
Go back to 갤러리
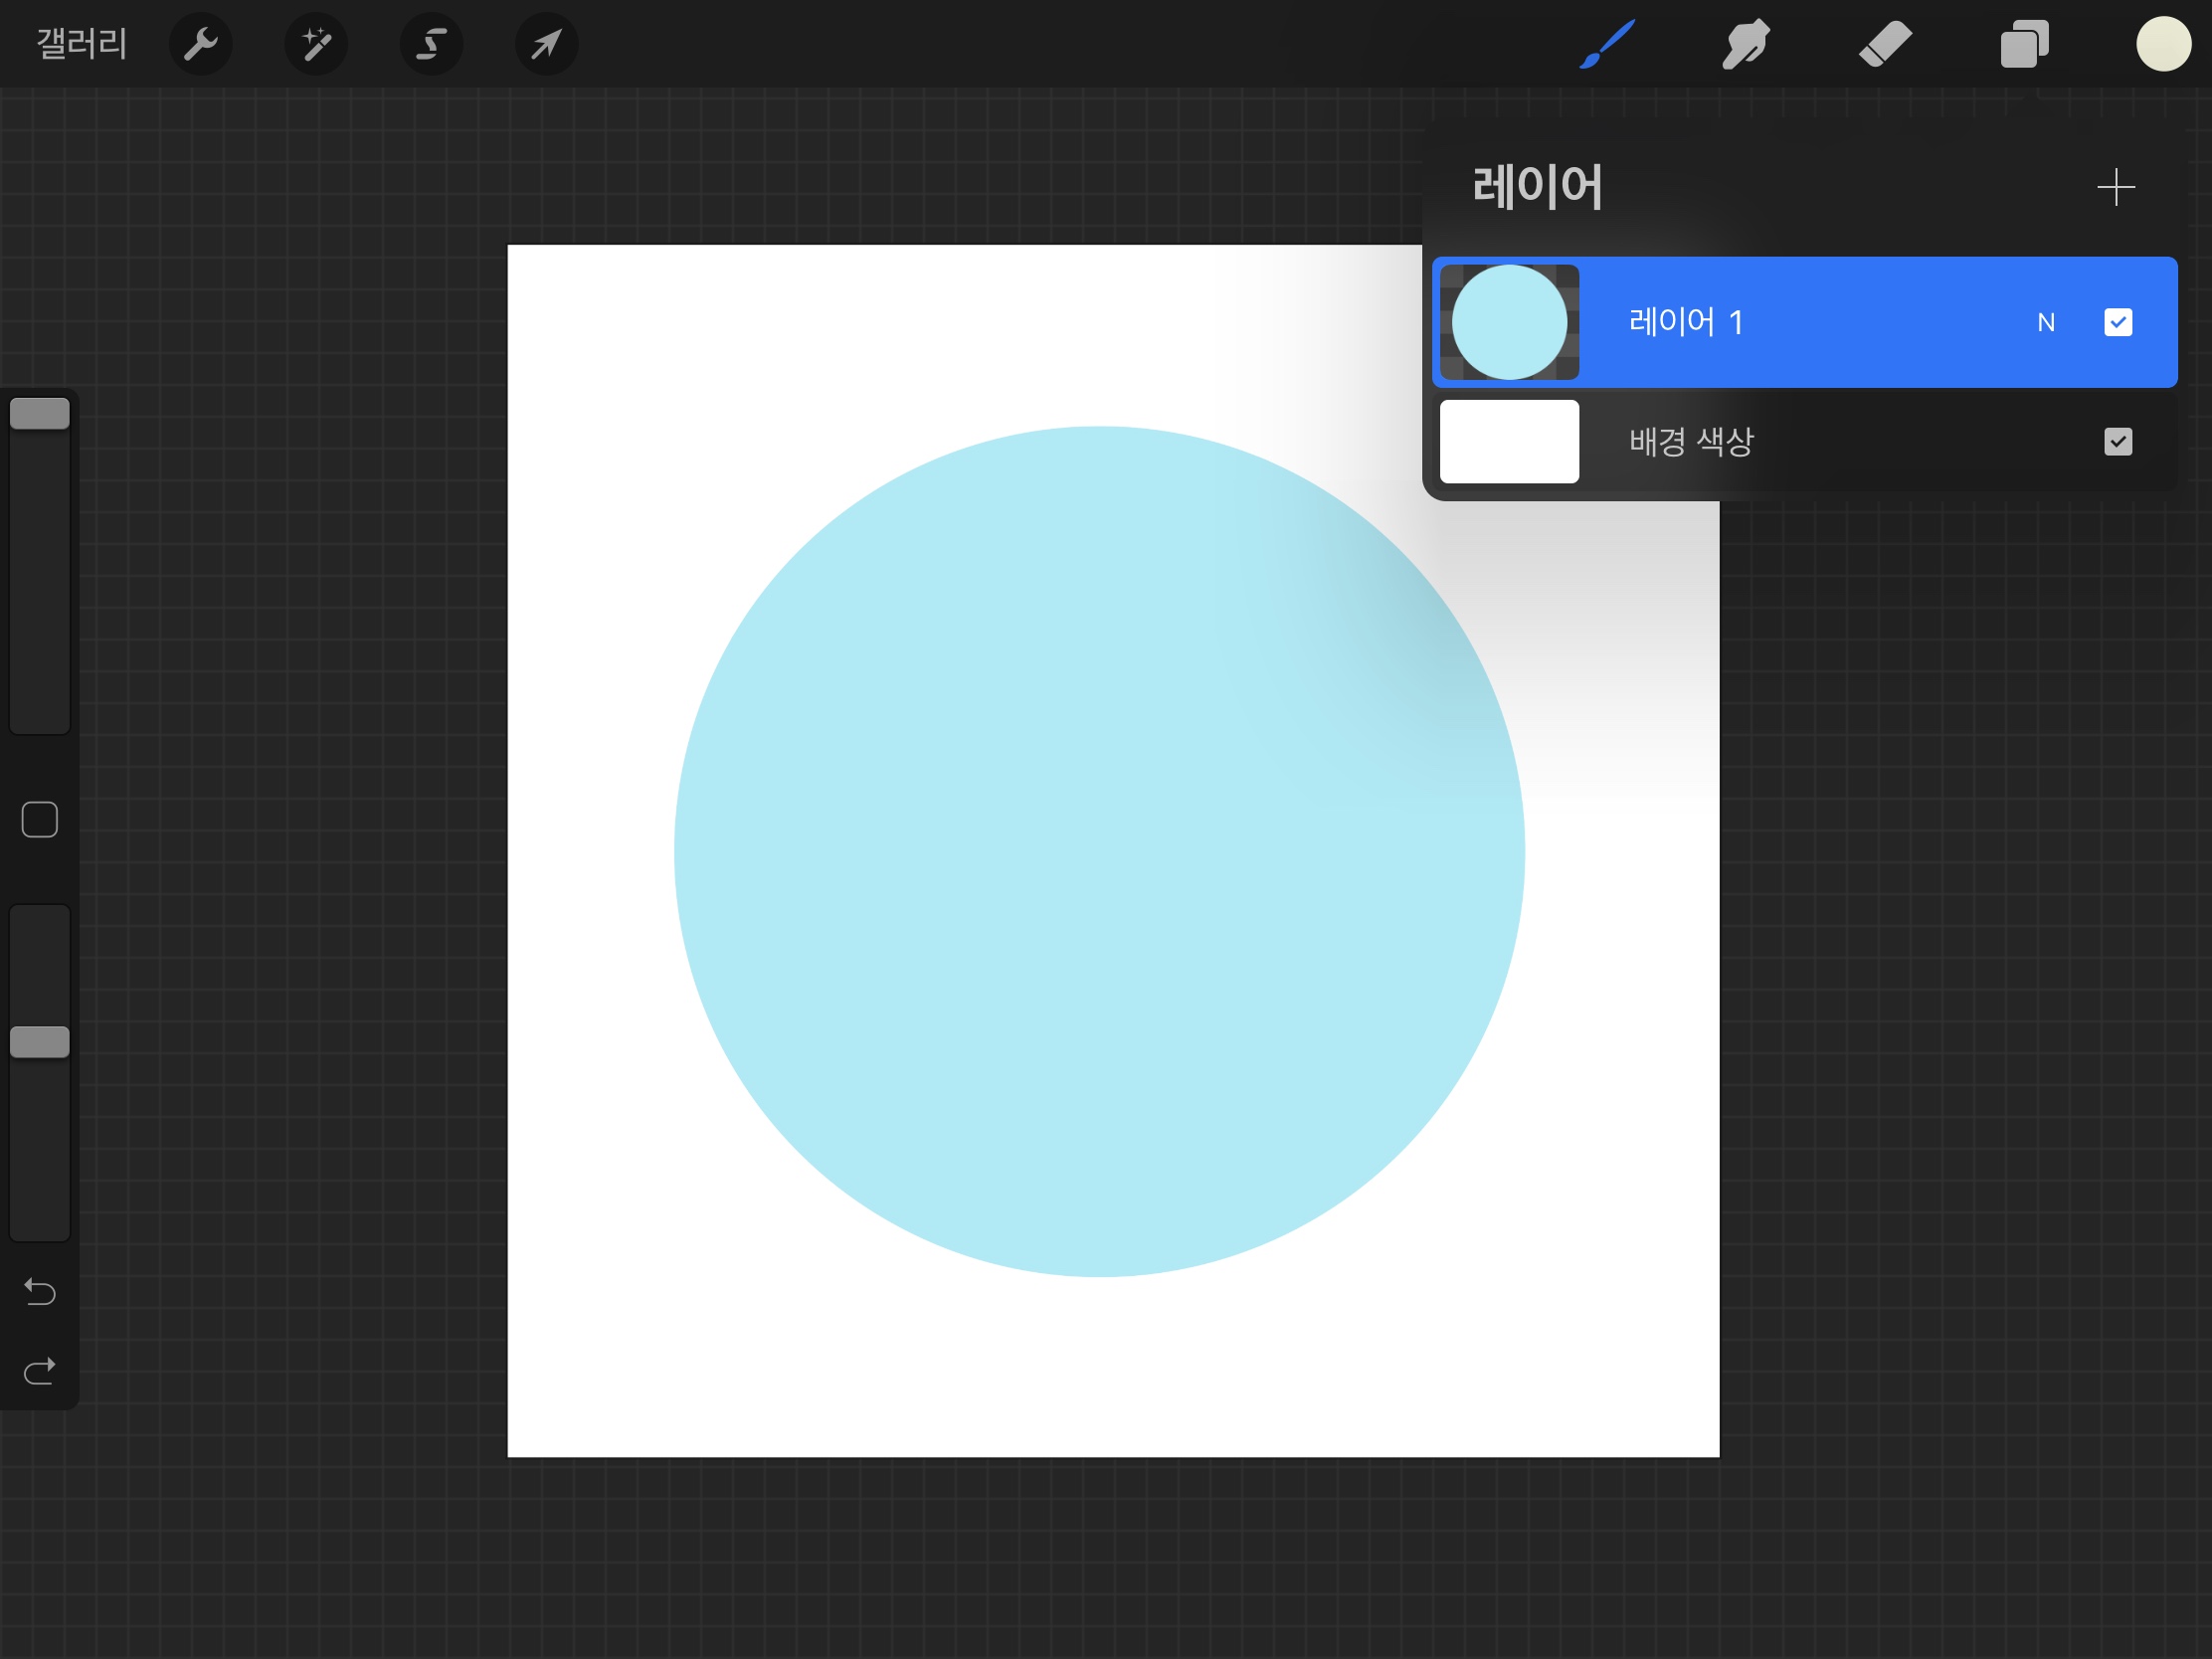click(82, 44)
